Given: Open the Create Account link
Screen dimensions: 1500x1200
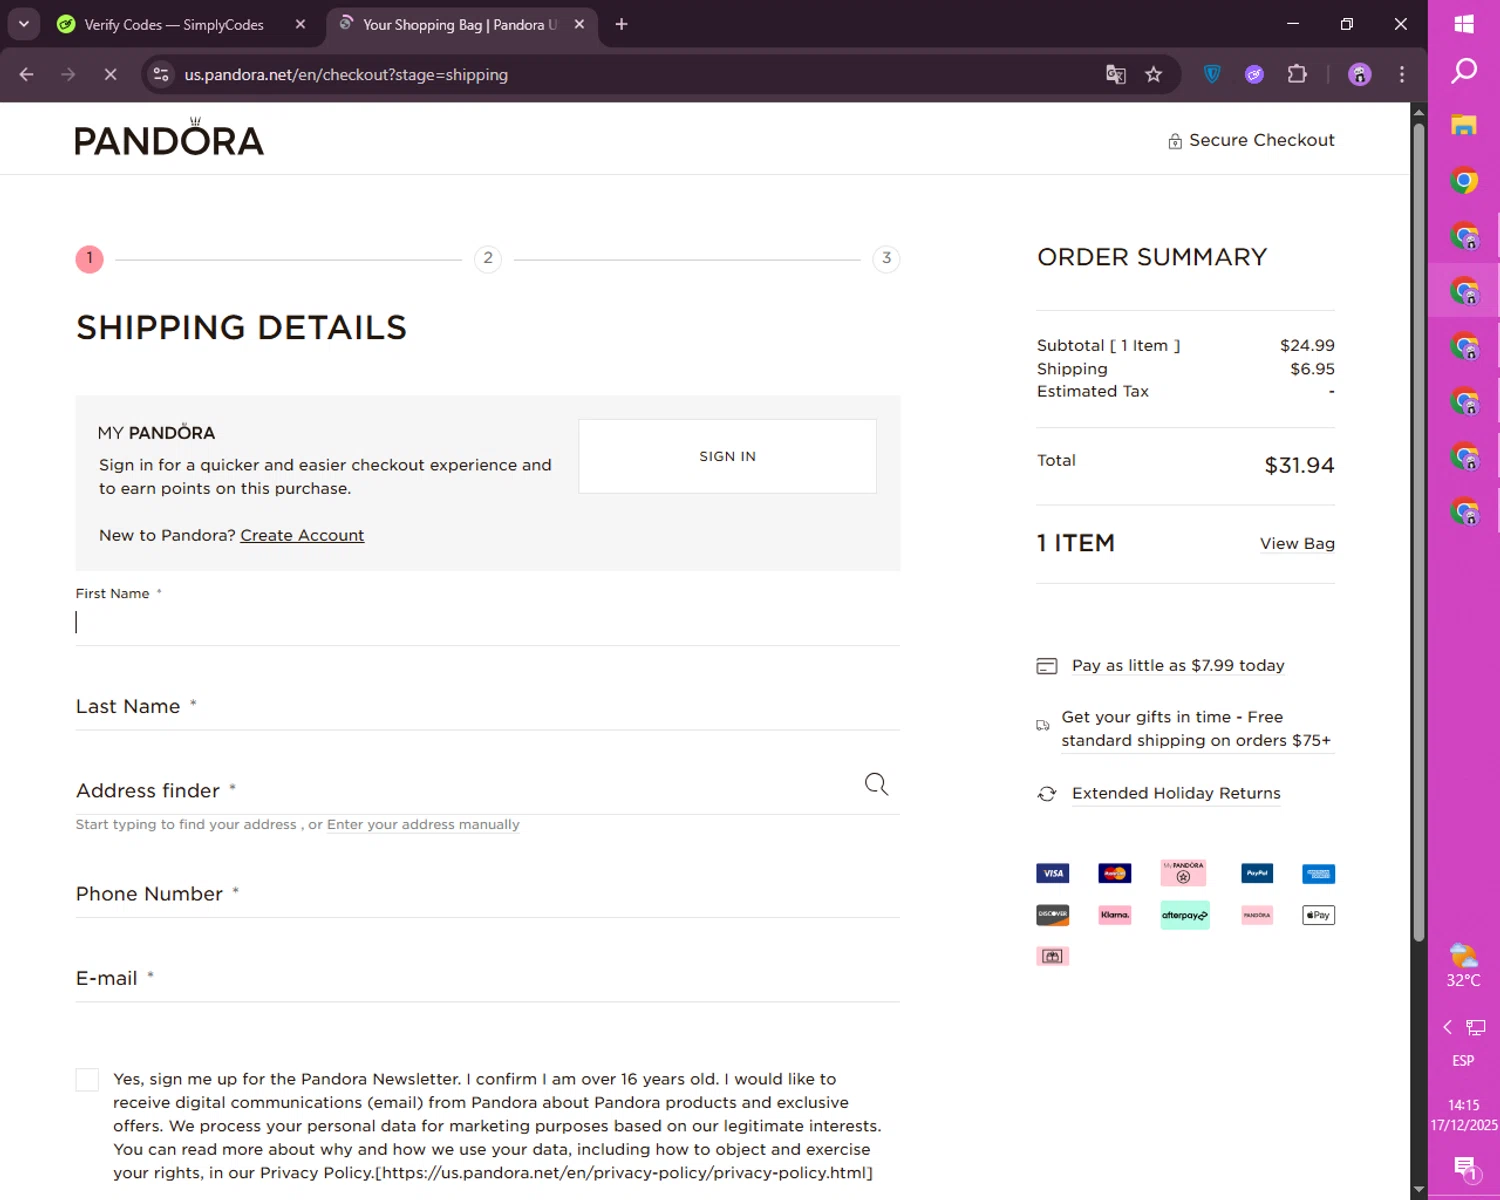Looking at the screenshot, I should click(x=302, y=536).
